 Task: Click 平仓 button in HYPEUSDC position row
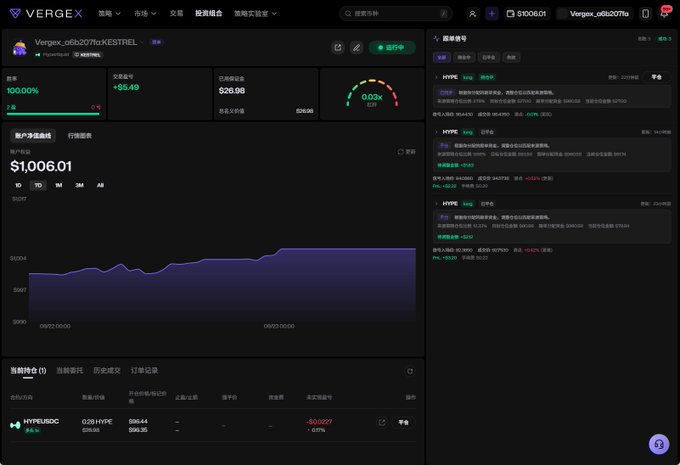pyautogui.click(x=403, y=422)
